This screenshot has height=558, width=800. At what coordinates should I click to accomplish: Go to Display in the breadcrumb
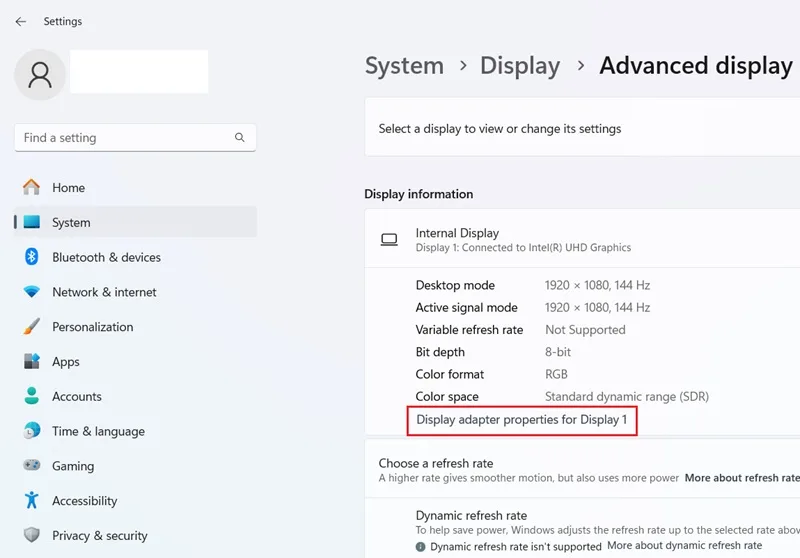tap(520, 66)
